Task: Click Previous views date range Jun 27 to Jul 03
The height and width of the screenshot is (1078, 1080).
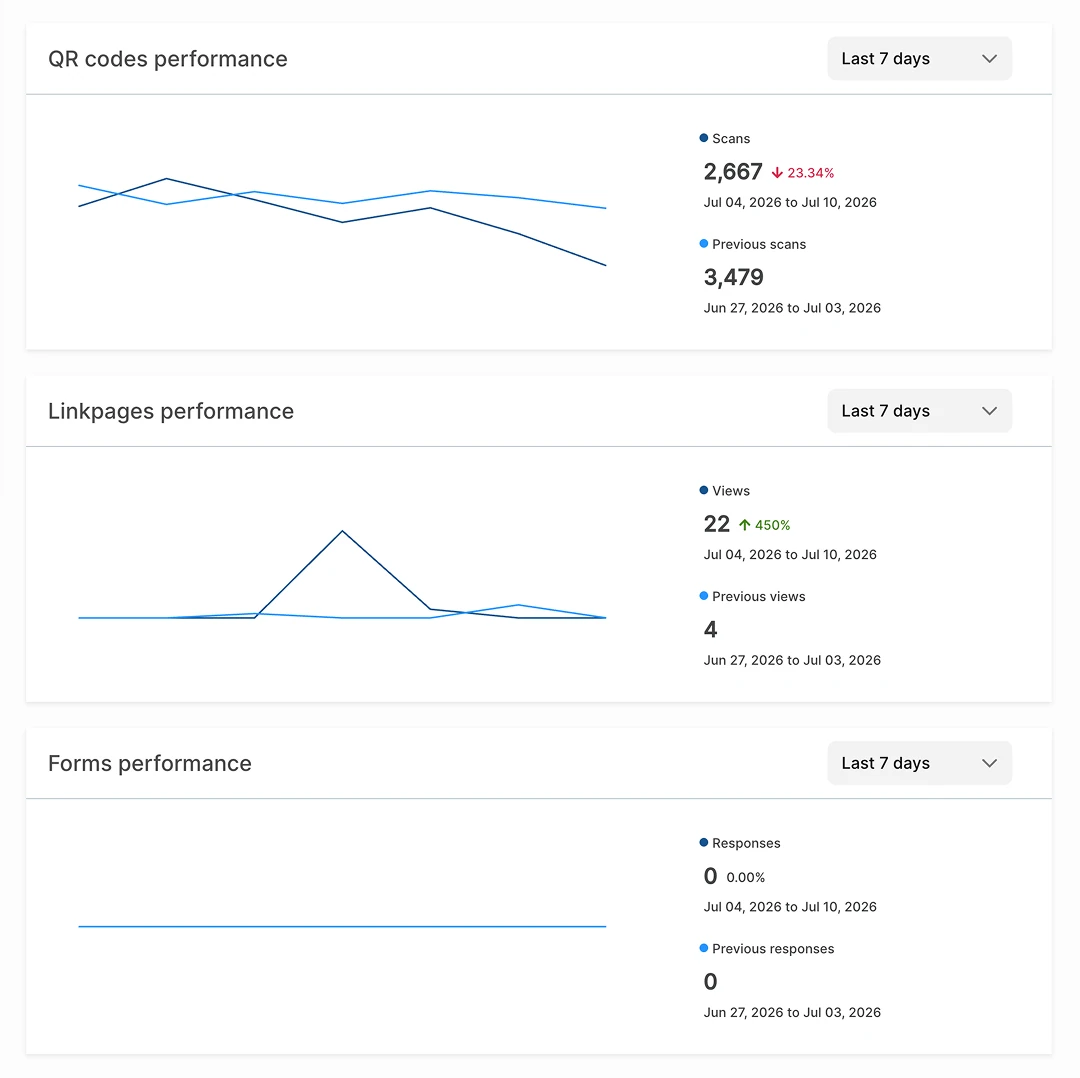Action: pyautogui.click(x=792, y=660)
